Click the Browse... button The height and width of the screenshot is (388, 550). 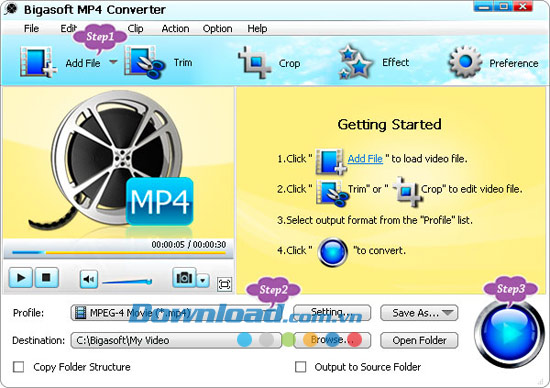(x=332, y=340)
